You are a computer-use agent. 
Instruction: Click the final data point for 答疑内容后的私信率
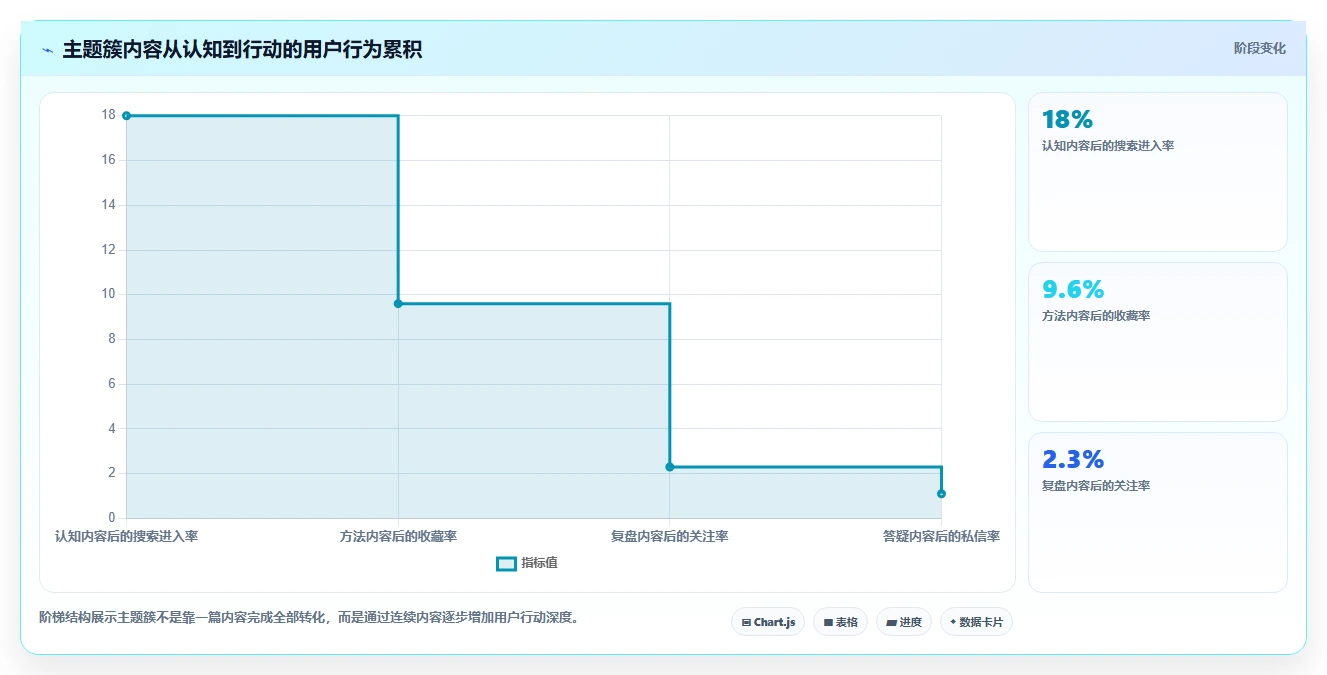pos(941,494)
